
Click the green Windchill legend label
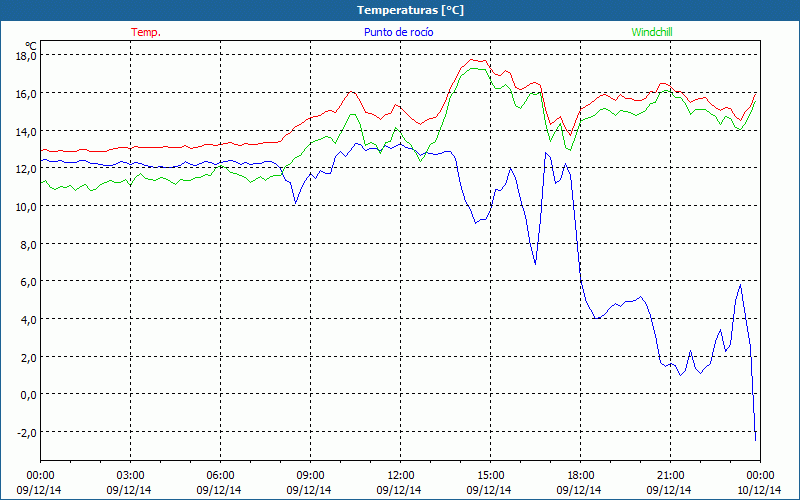click(652, 32)
